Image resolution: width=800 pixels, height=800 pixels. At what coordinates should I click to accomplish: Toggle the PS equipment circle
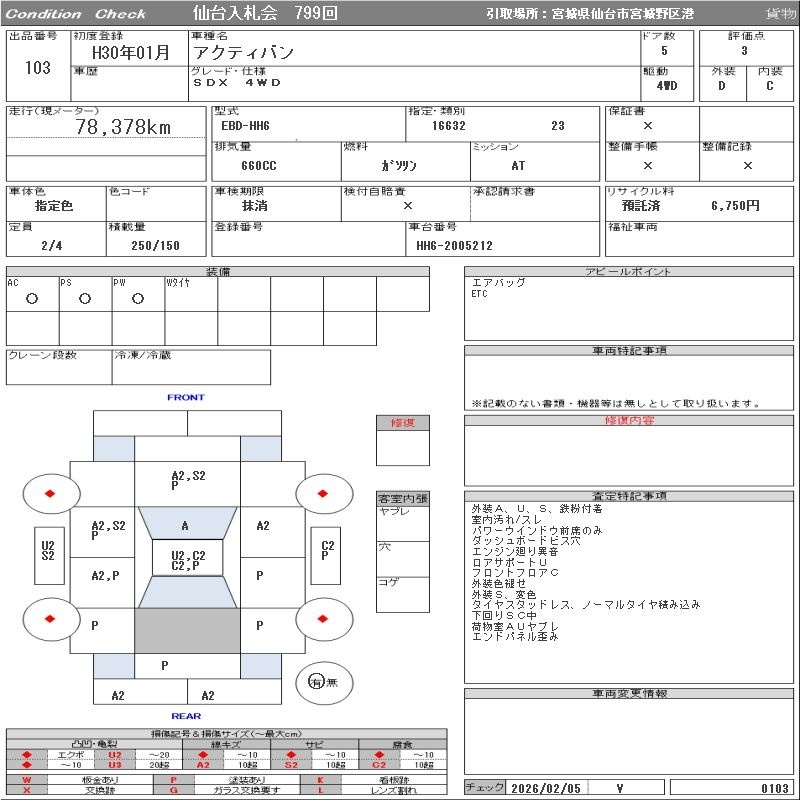(84, 298)
